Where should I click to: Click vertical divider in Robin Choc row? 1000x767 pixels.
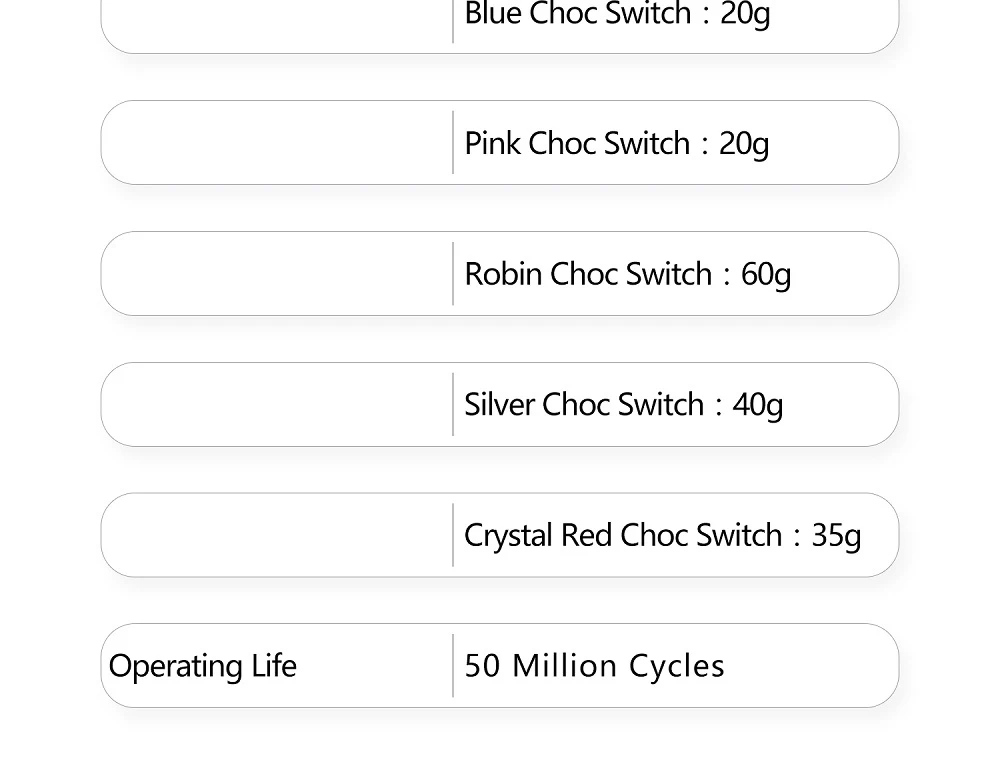tap(453, 274)
